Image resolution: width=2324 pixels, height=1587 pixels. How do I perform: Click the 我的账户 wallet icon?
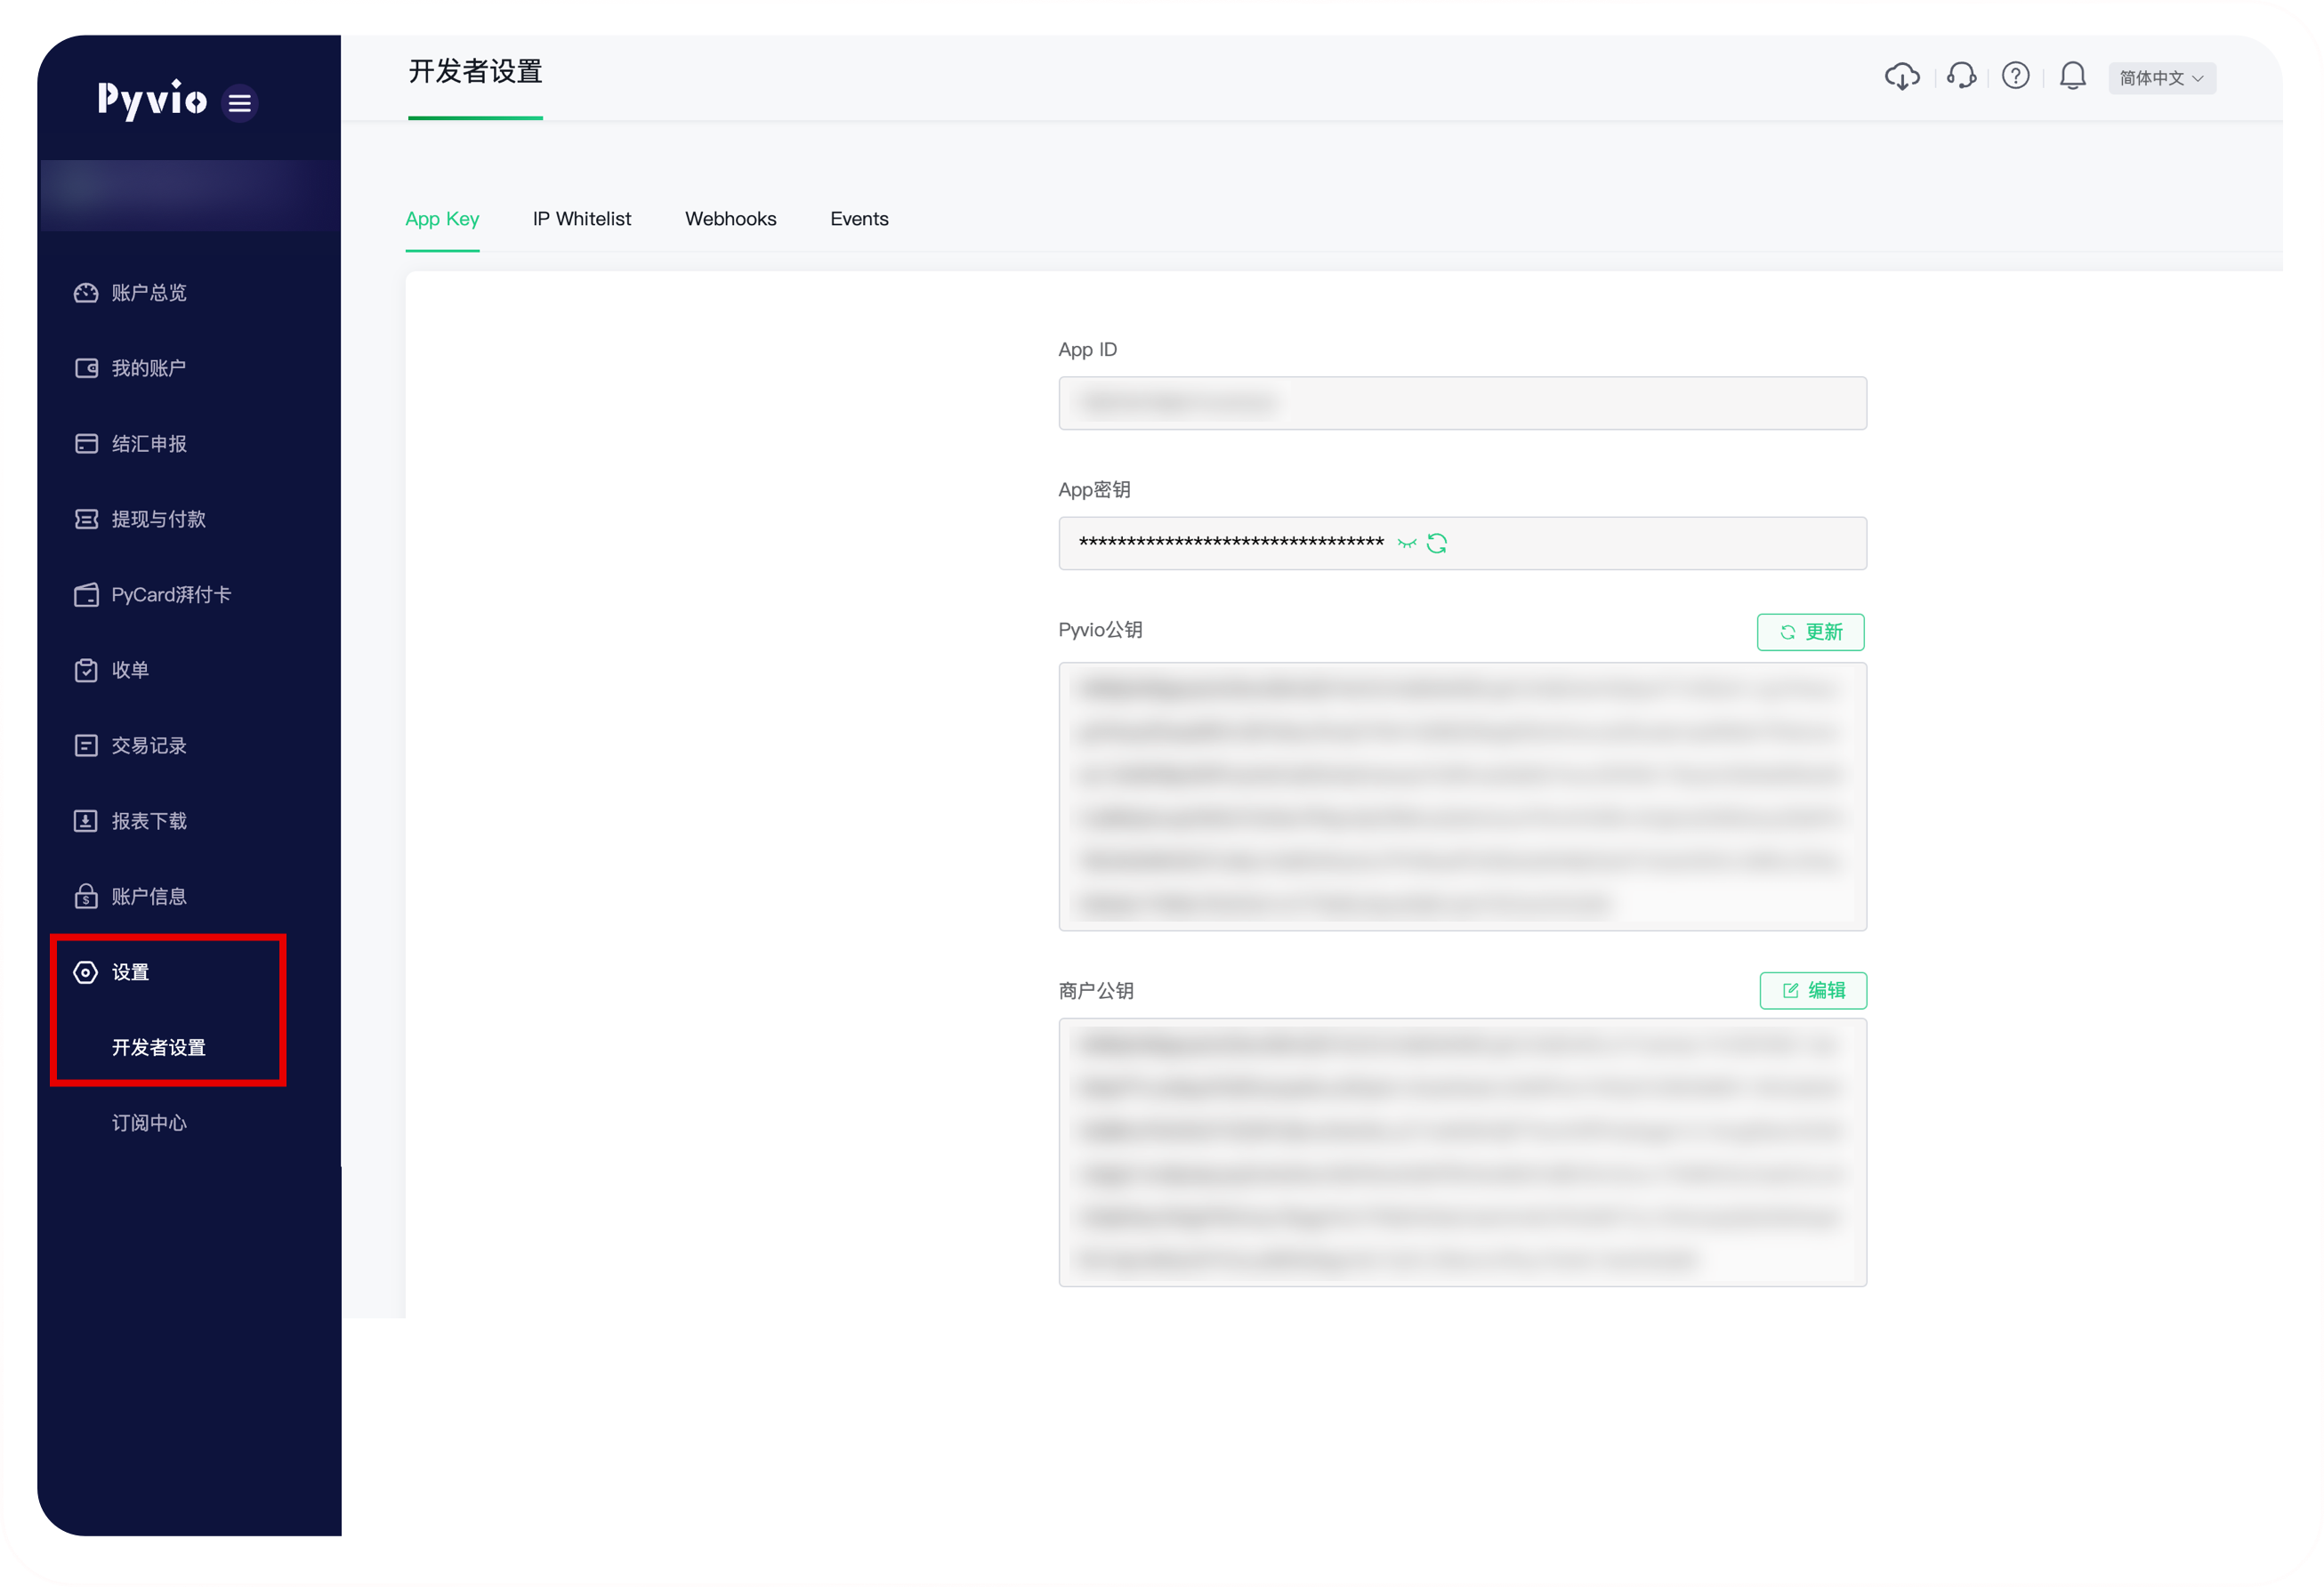point(86,368)
